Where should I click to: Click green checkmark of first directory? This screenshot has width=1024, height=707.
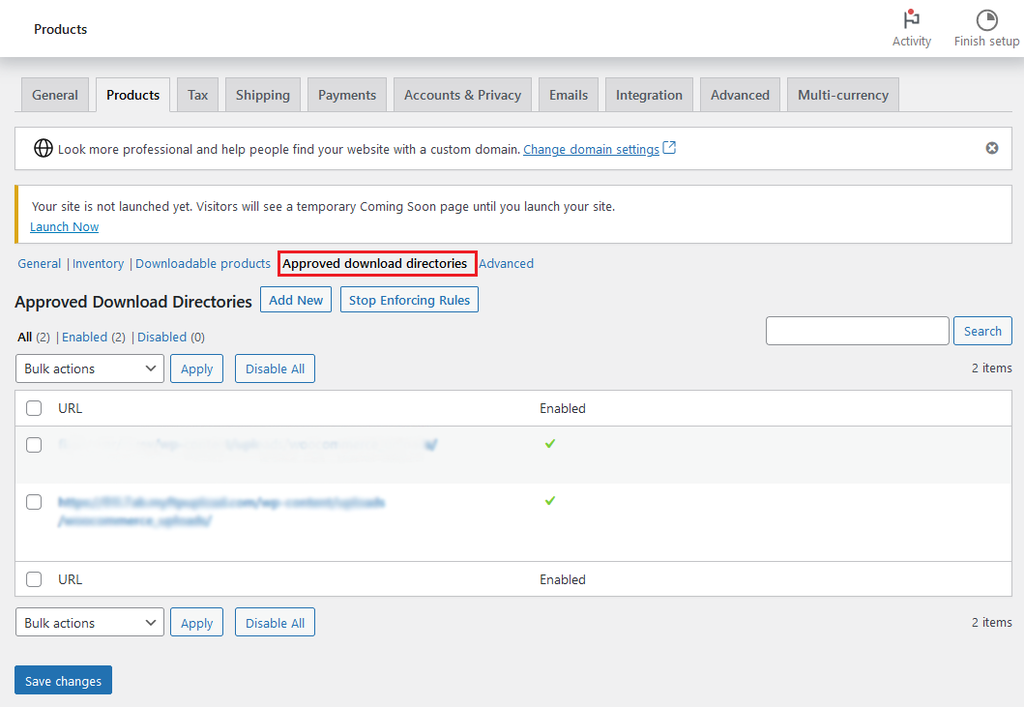click(550, 443)
